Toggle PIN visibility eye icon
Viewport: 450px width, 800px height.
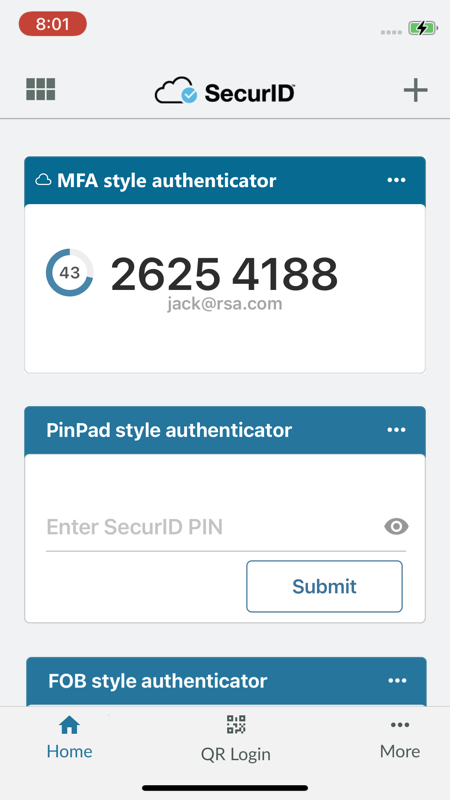[396, 526]
